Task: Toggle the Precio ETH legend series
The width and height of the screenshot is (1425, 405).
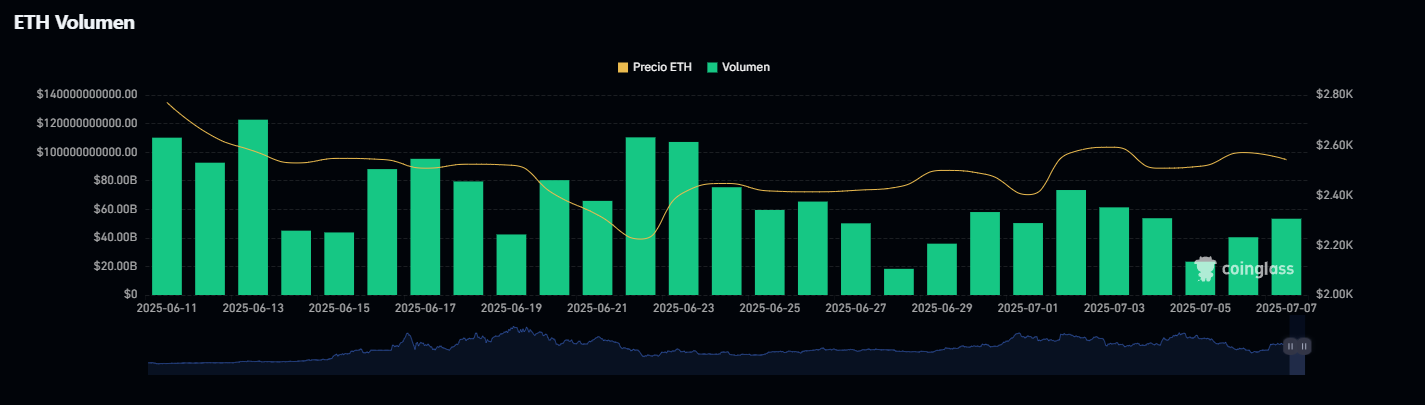Action: coord(661,67)
